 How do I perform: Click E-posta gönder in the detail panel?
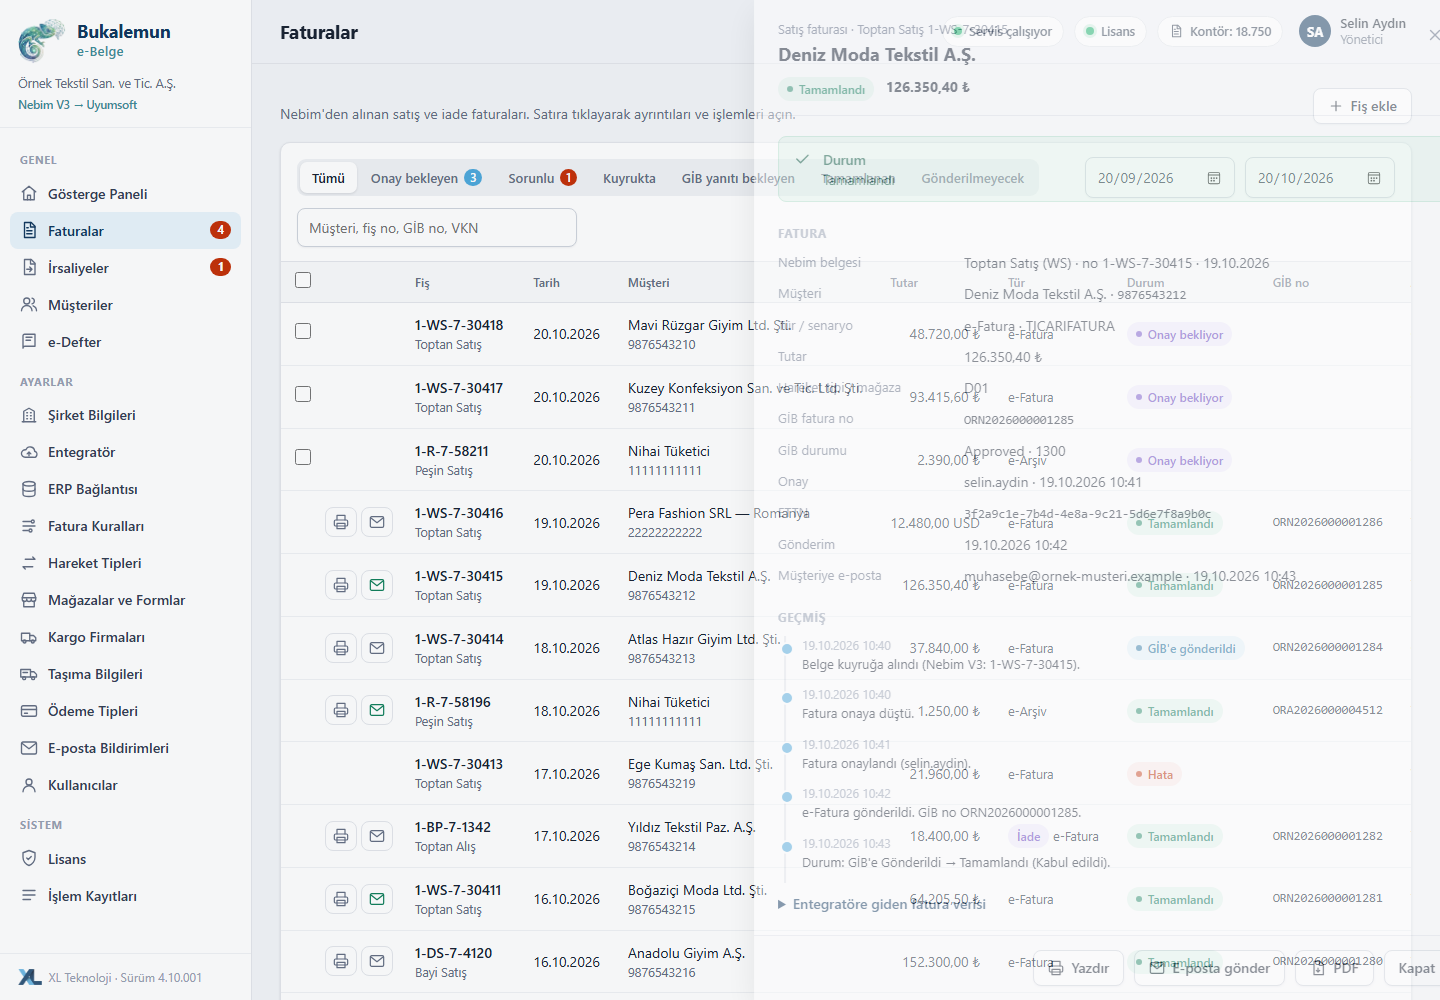(x=1210, y=968)
